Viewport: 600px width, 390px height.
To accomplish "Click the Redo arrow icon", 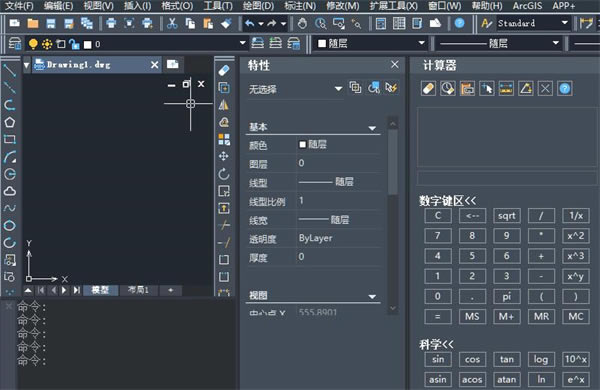I will coord(272,24).
